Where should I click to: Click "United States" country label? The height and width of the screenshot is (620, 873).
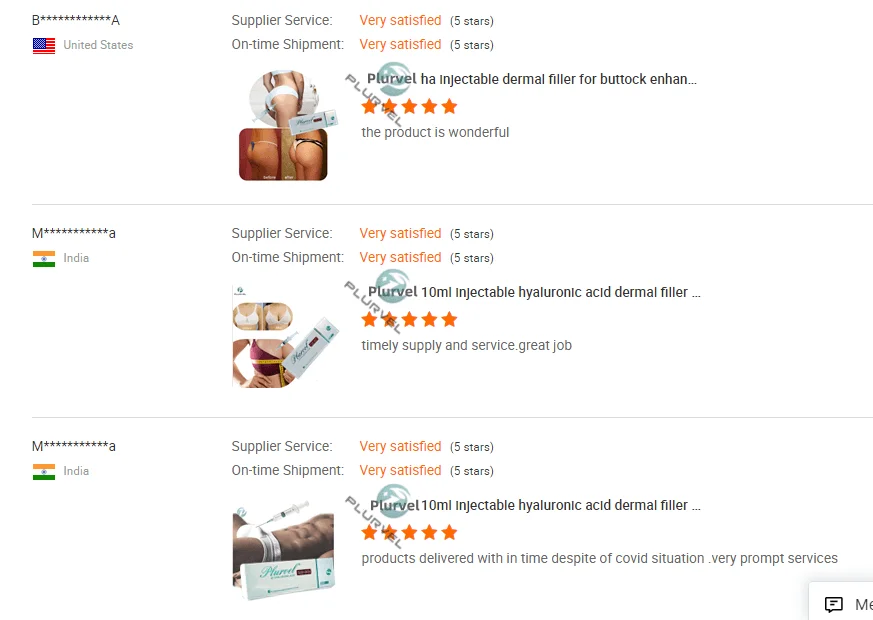coord(98,45)
